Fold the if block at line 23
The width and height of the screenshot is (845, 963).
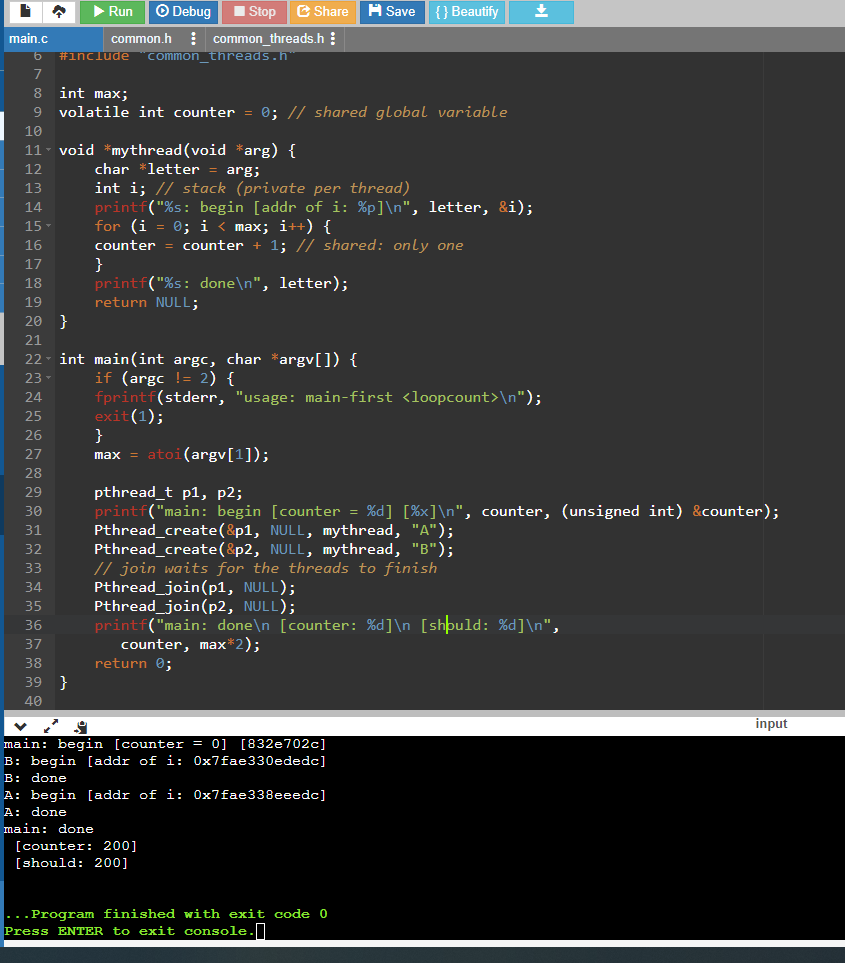(x=49, y=378)
